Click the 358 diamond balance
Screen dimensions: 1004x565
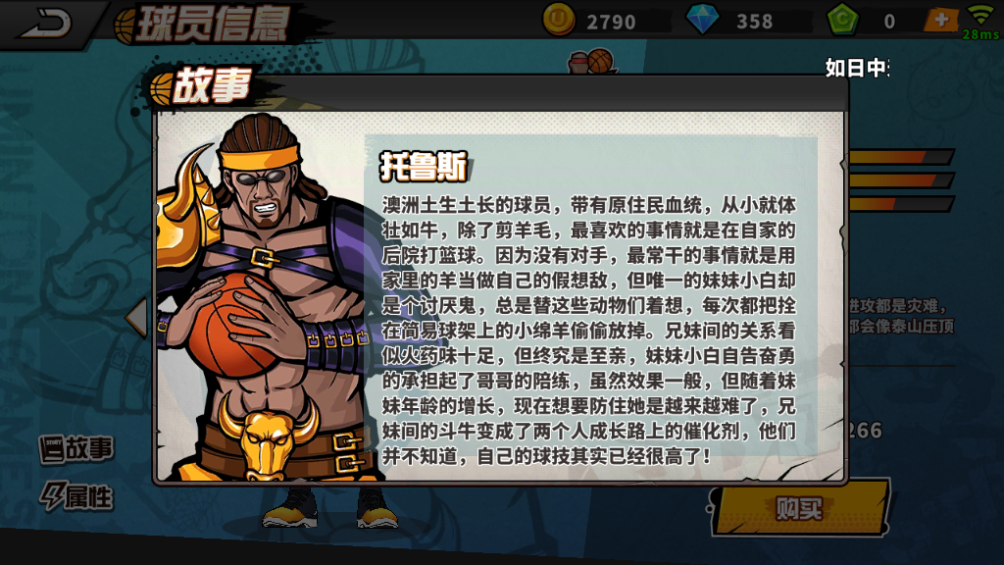pyautogui.click(x=754, y=22)
